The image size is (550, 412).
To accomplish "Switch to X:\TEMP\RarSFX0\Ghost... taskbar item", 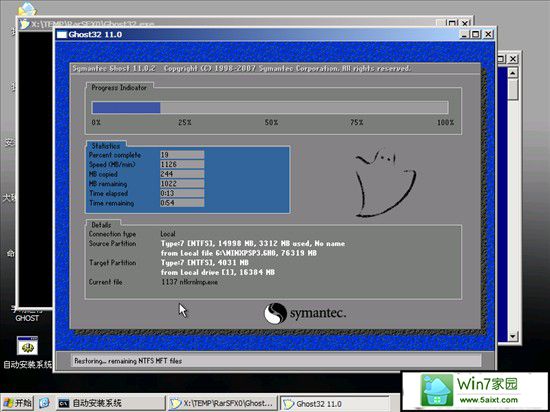I will click(222, 403).
